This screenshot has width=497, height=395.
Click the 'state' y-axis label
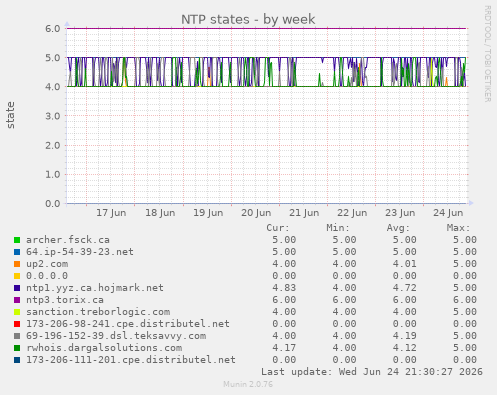coord(11,115)
